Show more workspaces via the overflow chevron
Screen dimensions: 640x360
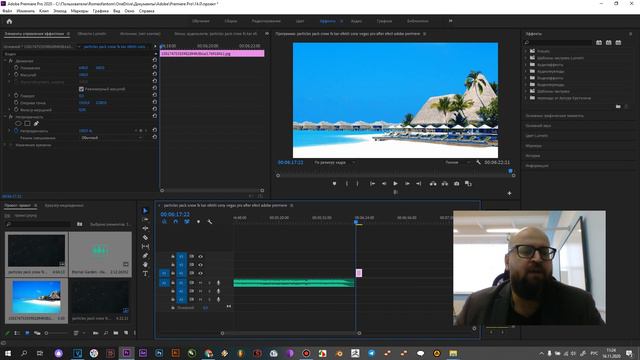tap(451, 21)
